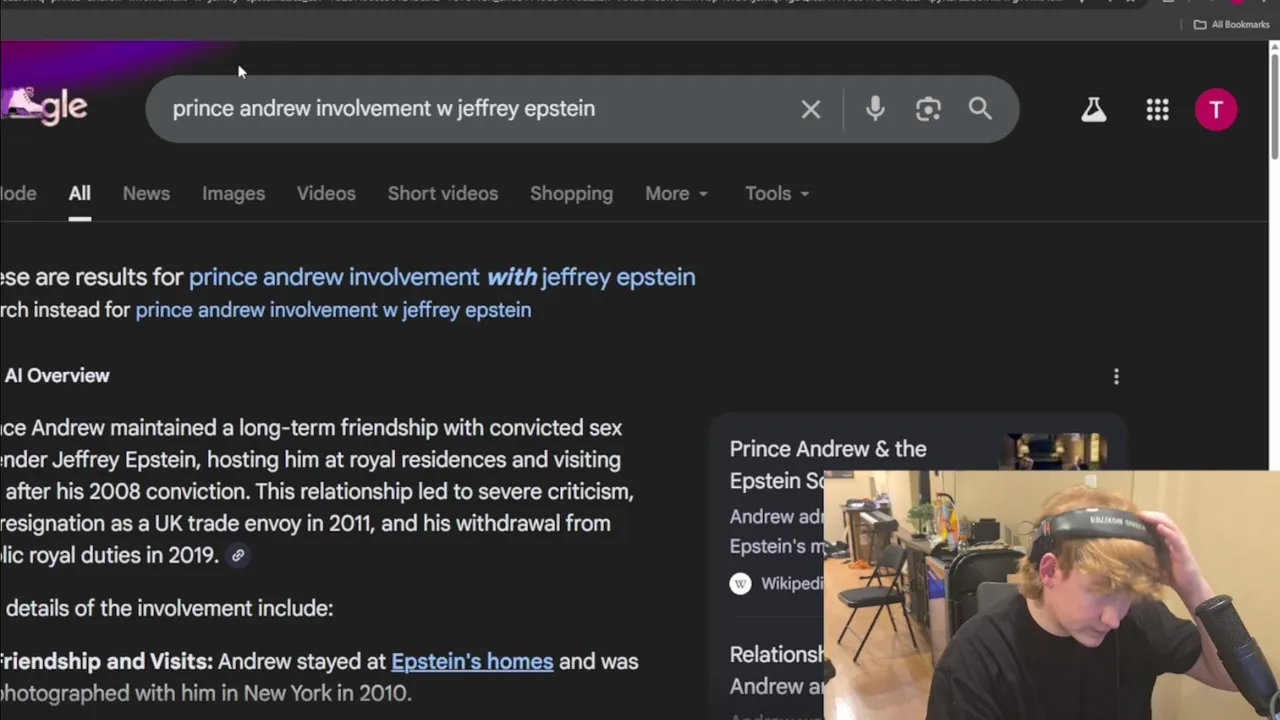Open Search Labs flask icon

pos(1094,110)
